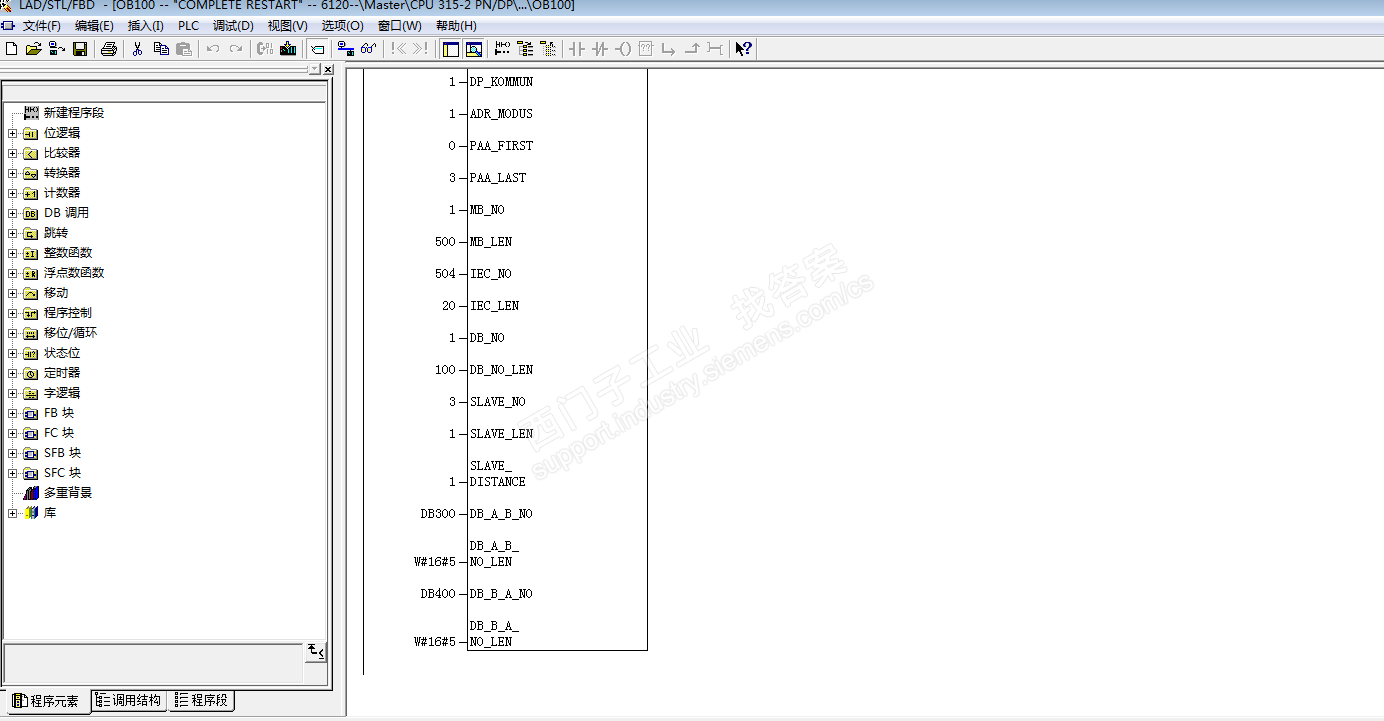Open the 选项(O) menu
Viewport: 1384px width, 721px height.
click(x=343, y=25)
